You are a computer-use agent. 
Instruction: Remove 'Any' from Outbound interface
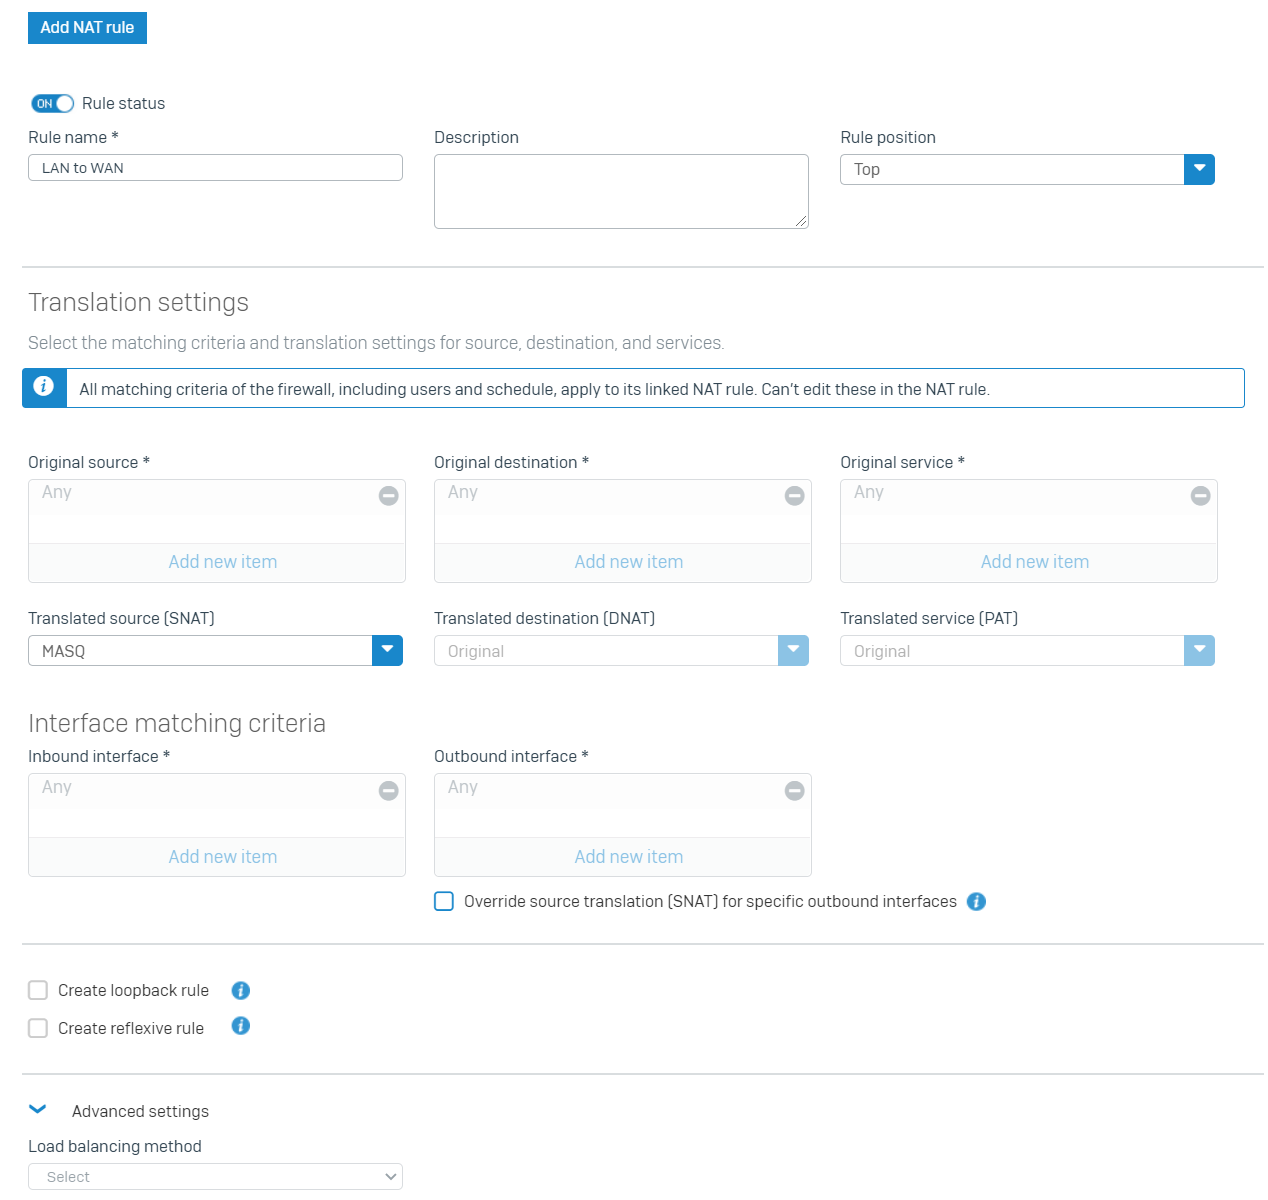(x=795, y=791)
